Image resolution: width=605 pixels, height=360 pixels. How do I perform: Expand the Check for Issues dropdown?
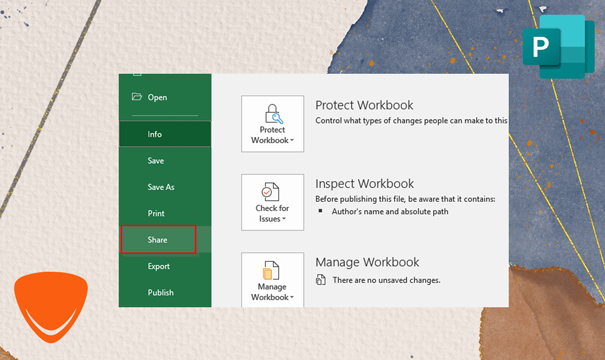pos(272,202)
